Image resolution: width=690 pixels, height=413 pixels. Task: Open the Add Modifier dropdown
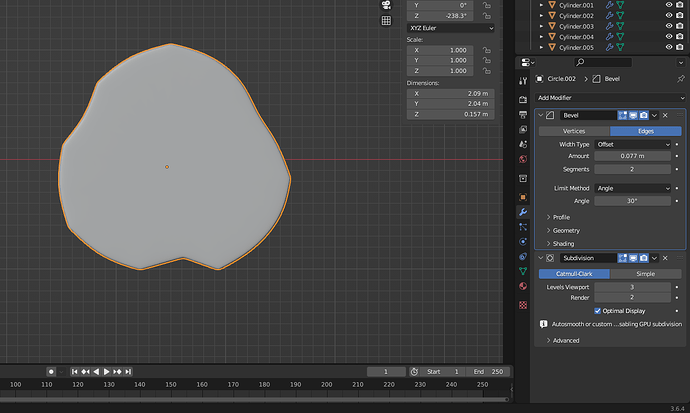pos(610,98)
